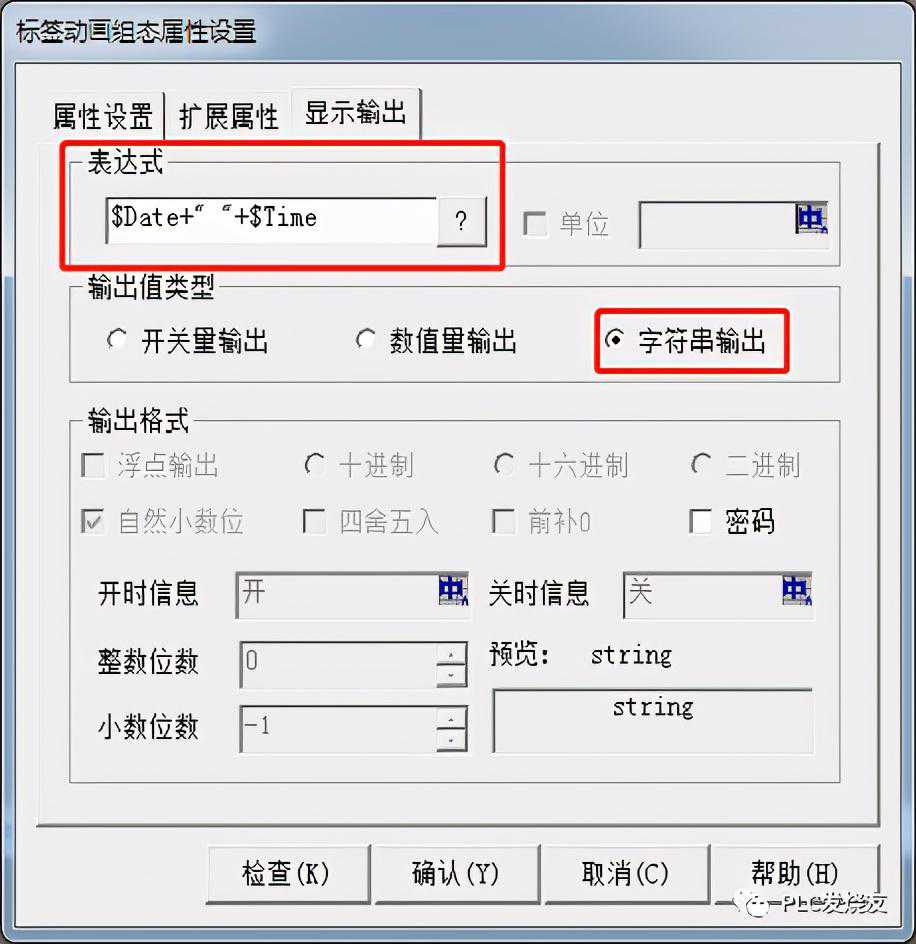Toggle the 浮点输出 checkbox
This screenshot has width=916, height=944.
[93, 465]
